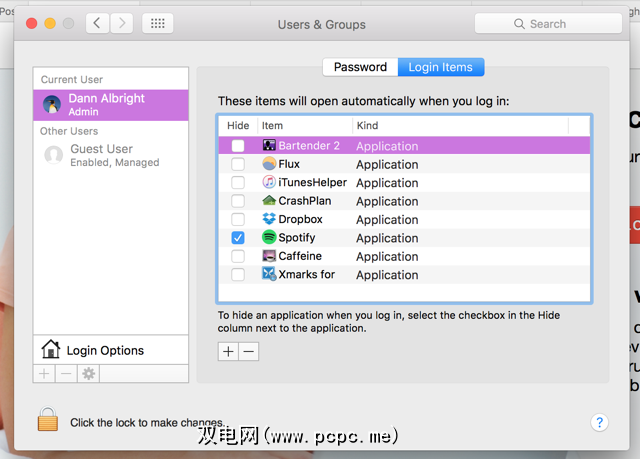Viewport: 640px width, 459px height.
Task: Uncheck the Hide checkbox for Spotify
Action: coord(237,238)
